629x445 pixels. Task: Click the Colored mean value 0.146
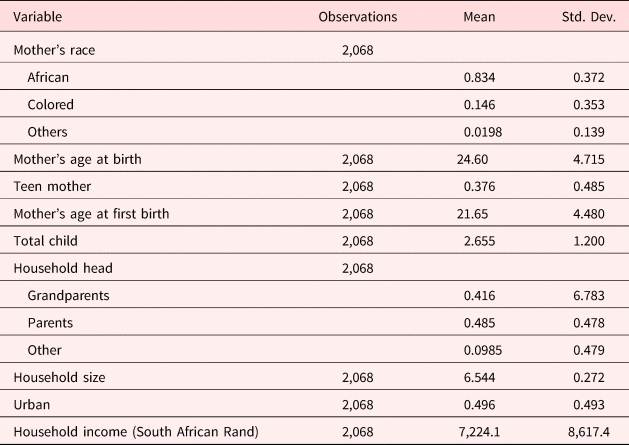click(479, 103)
